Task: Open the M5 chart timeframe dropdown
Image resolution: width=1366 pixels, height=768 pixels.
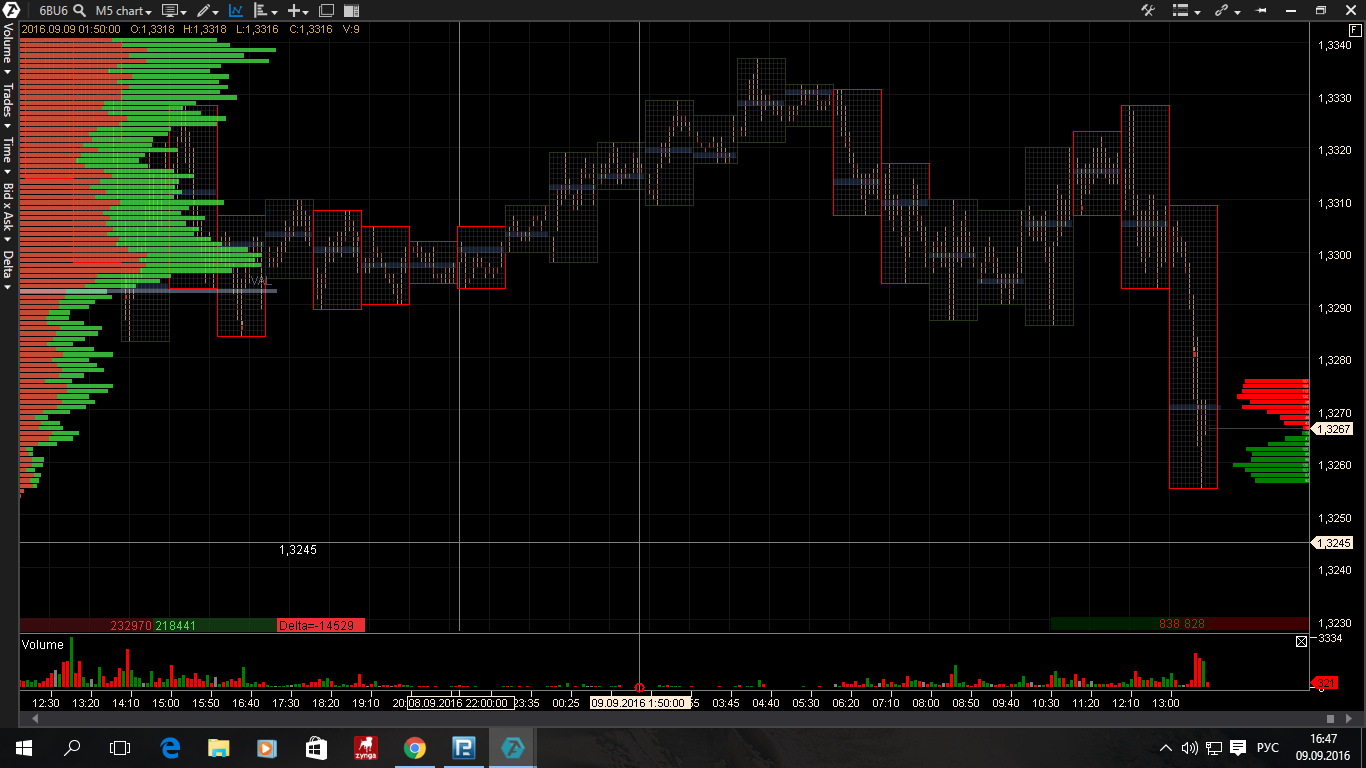Action: [123, 11]
